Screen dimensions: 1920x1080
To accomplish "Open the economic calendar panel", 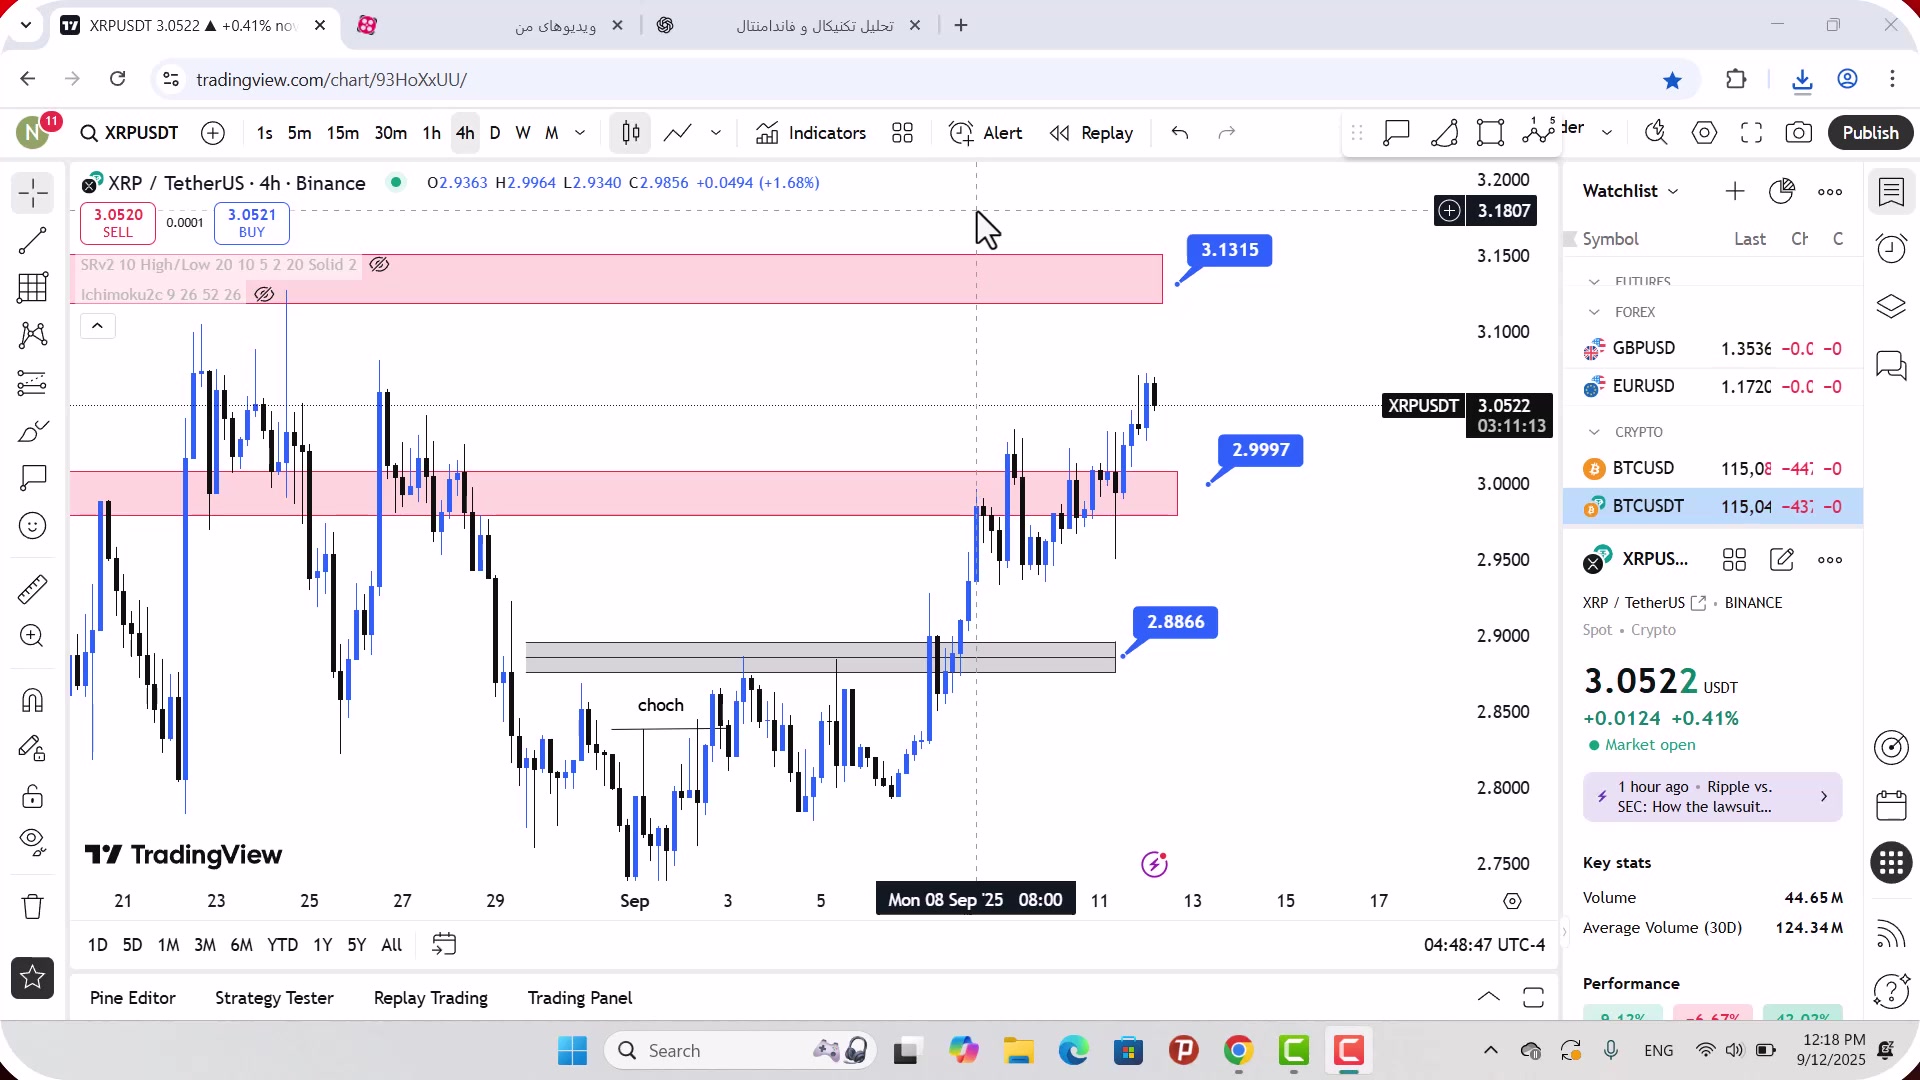I will tap(1891, 805).
